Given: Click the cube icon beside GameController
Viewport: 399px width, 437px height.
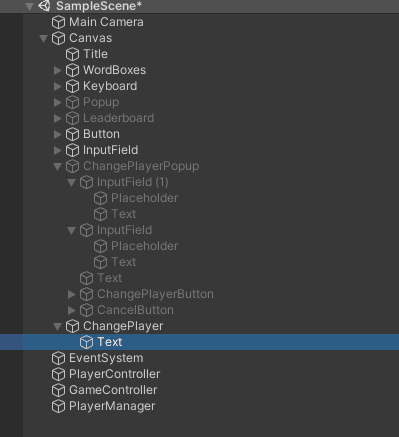Looking at the screenshot, I should pyautogui.click(x=58, y=390).
